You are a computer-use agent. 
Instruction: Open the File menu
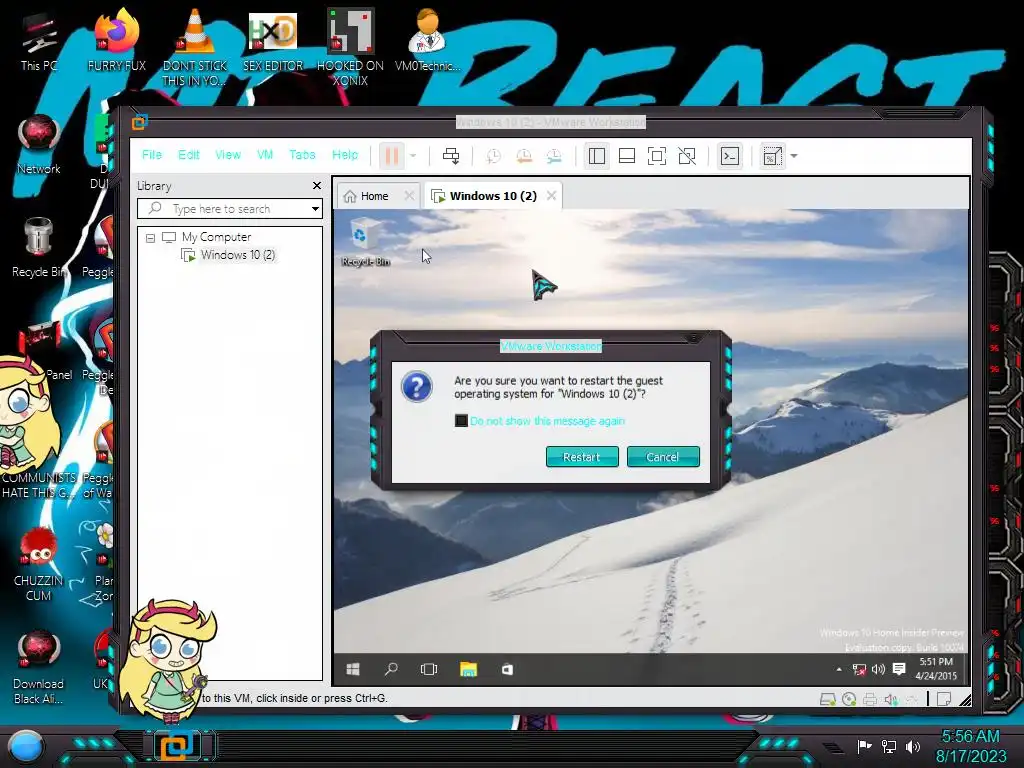tap(152, 155)
